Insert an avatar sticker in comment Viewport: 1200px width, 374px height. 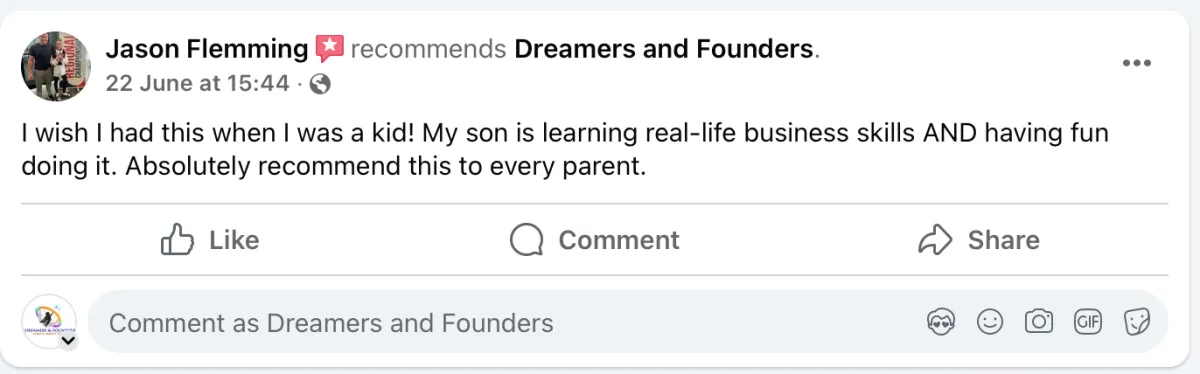point(941,322)
